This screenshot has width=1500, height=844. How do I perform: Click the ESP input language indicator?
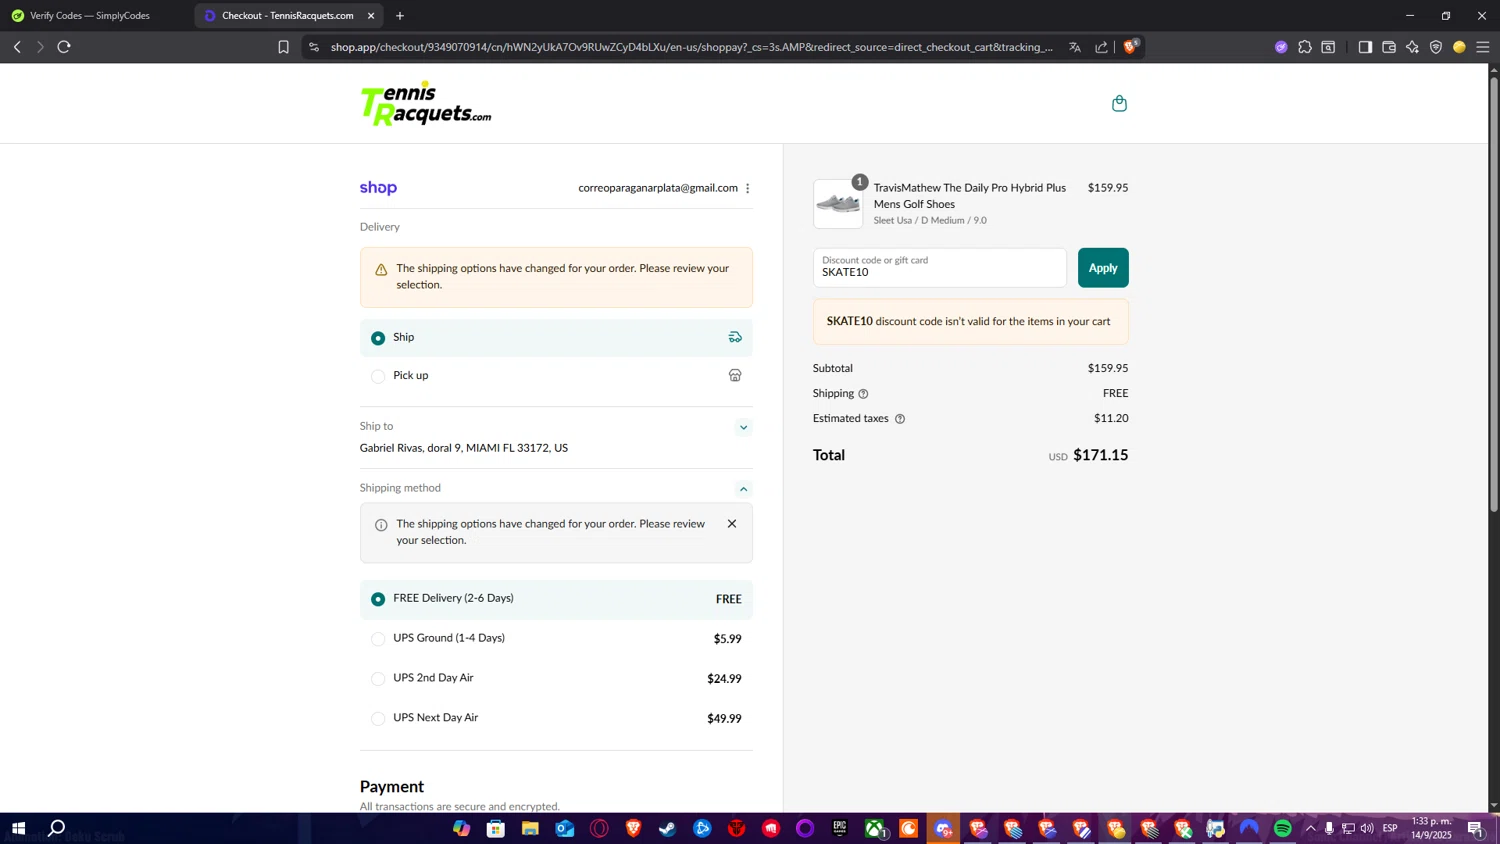[x=1390, y=829]
